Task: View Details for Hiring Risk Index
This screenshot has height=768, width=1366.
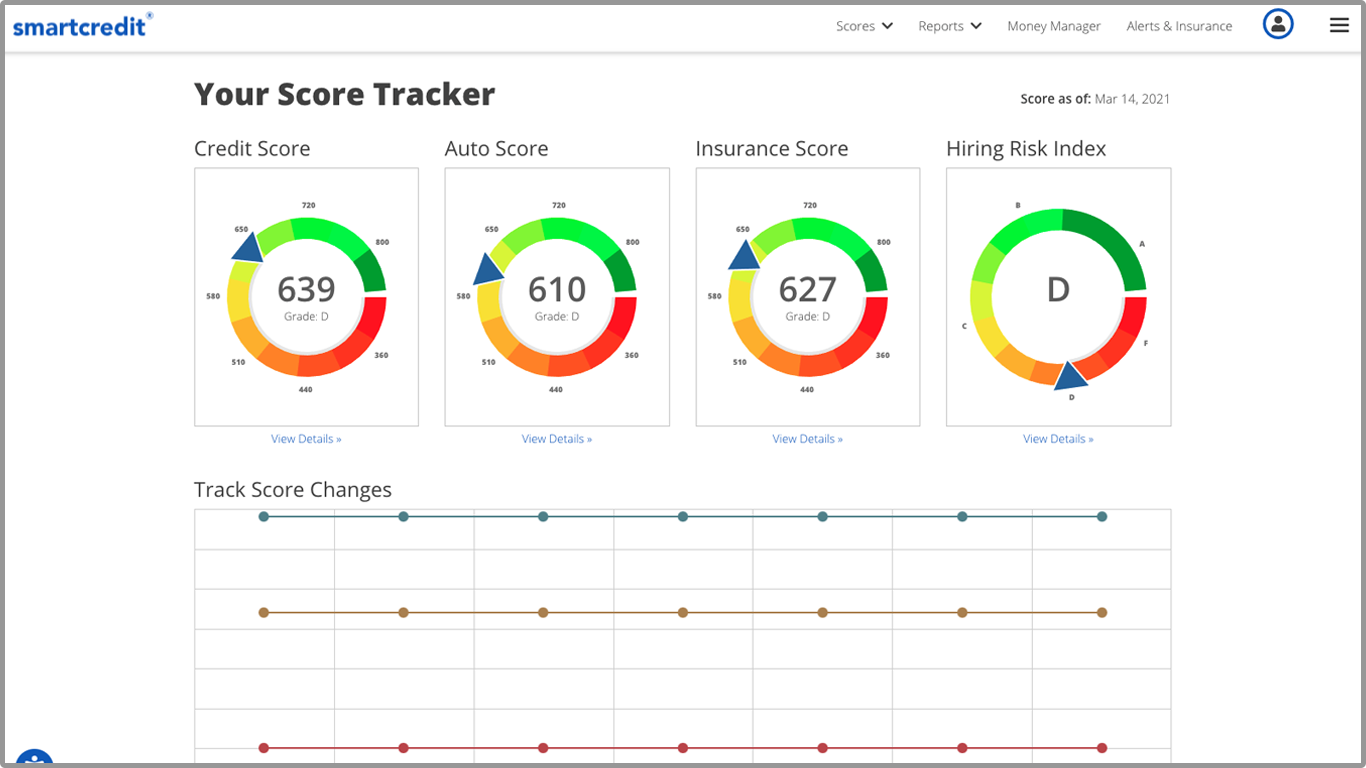Action: click(x=1058, y=439)
